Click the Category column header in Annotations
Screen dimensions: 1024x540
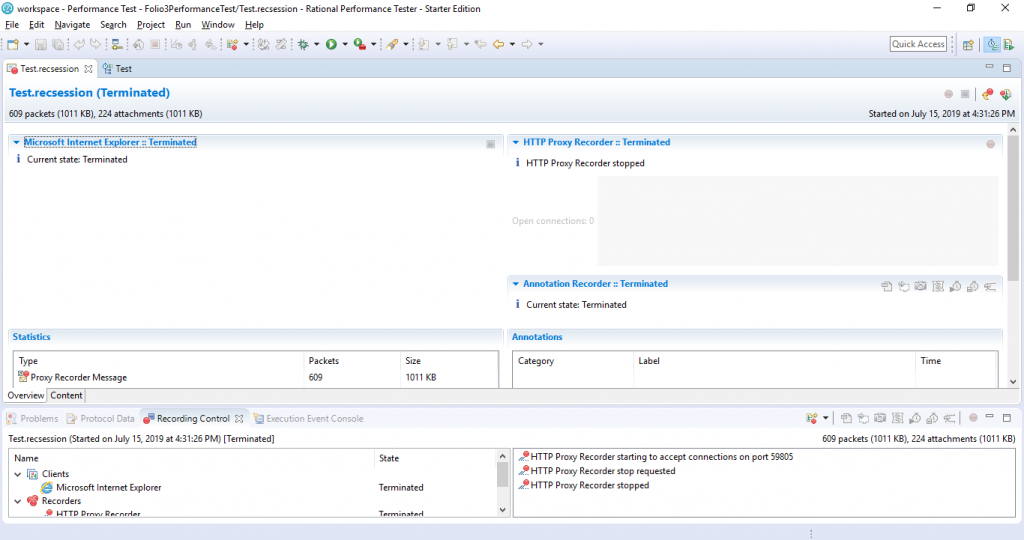pyautogui.click(x=573, y=360)
